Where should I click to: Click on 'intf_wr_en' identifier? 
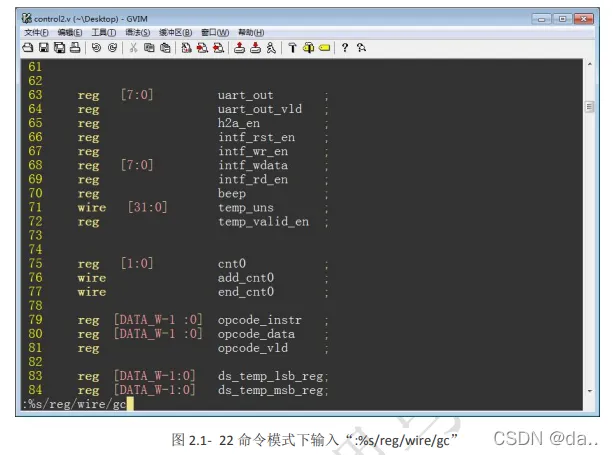pyautogui.click(x=253, y=151)
